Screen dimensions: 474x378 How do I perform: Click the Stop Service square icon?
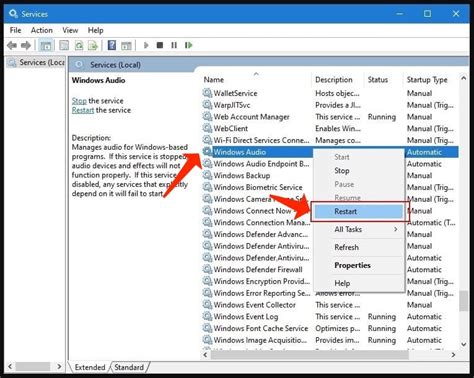click(160, 45)
